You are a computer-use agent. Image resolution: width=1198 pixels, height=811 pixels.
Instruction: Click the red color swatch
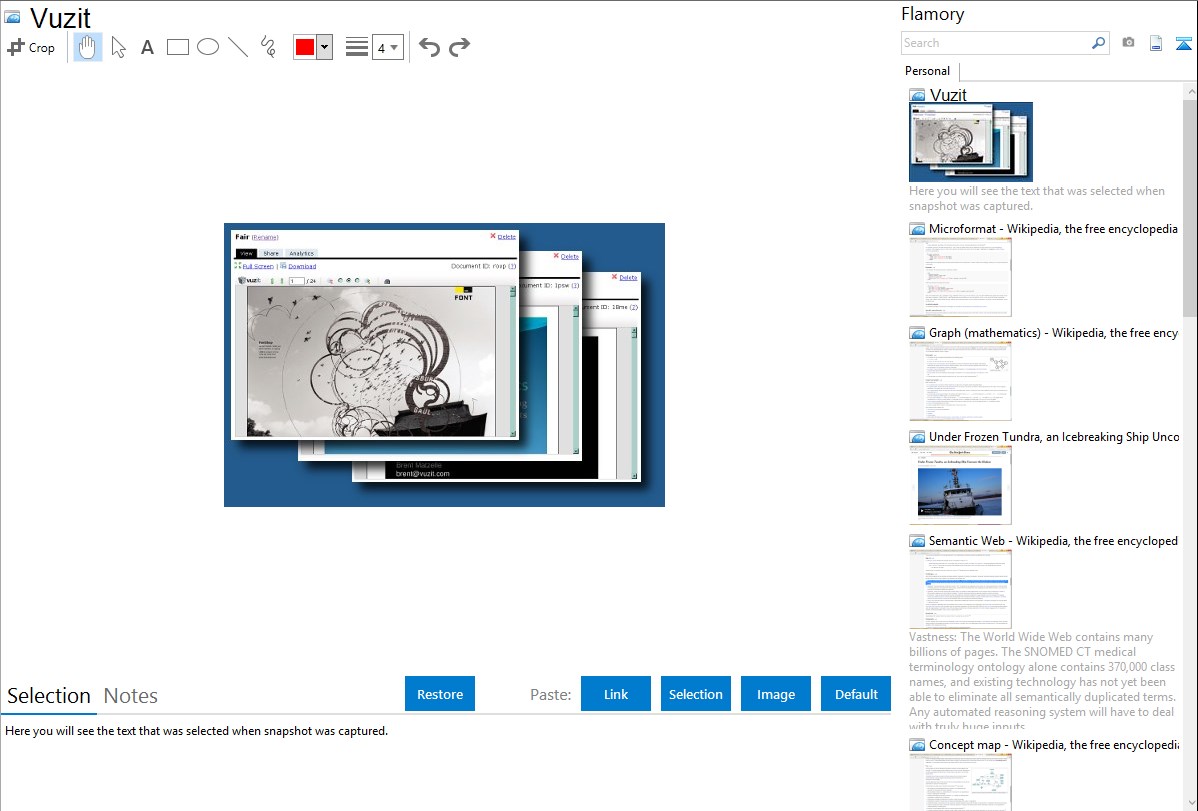tap(305, 47)
